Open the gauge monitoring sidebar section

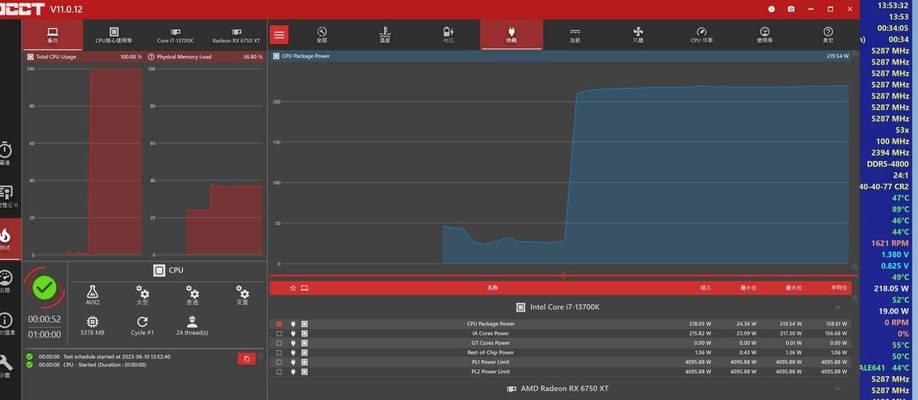tap(5, 281)
